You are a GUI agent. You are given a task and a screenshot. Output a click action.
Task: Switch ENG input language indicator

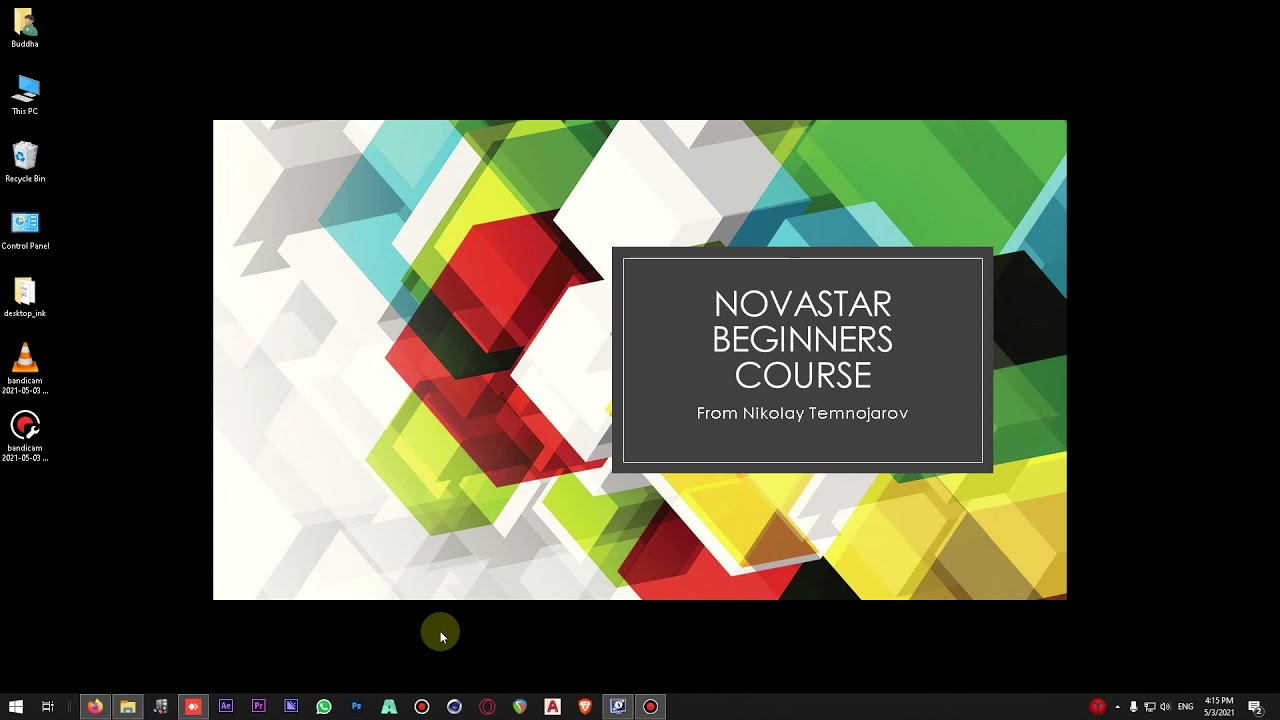(1186, 707)
